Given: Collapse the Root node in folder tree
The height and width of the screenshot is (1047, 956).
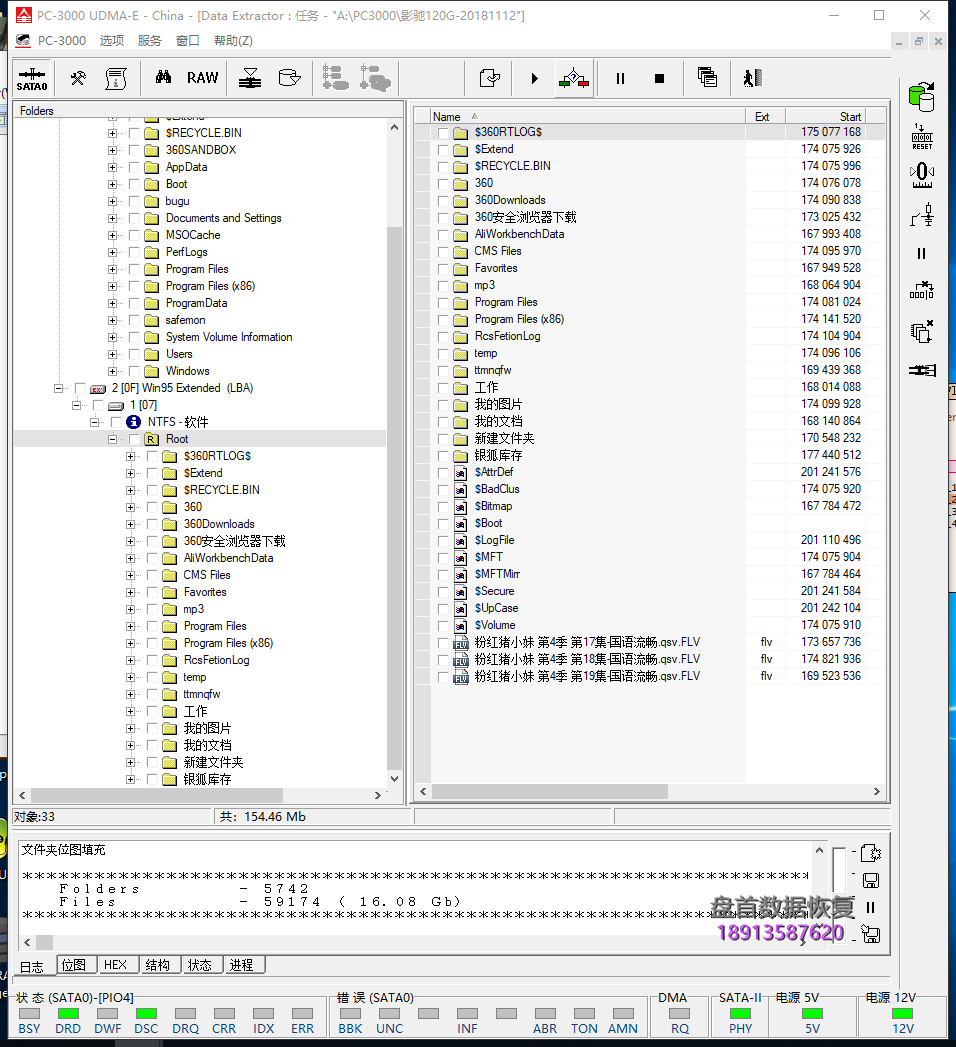Looking at the screenshot, I should click(112, 439).
